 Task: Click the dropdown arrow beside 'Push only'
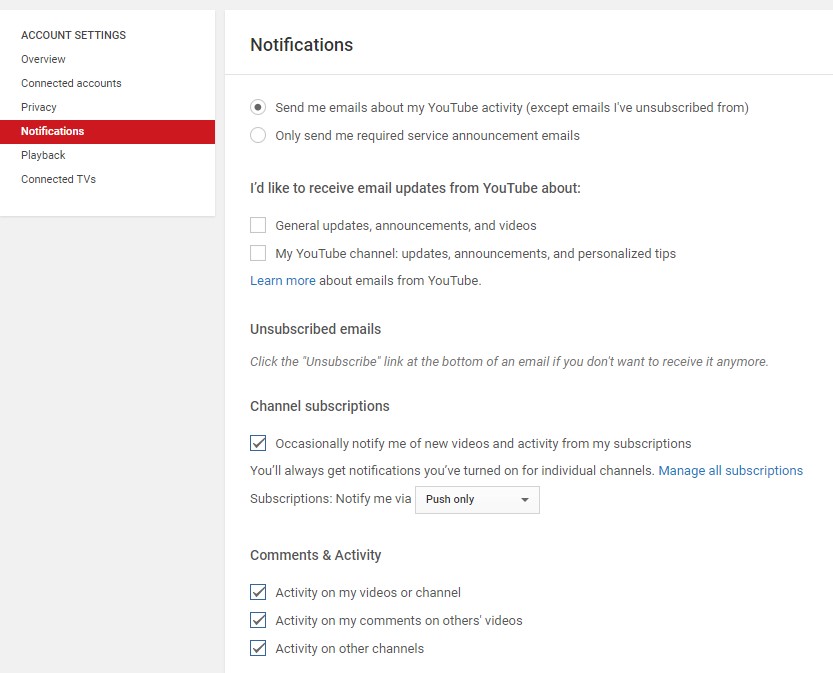point(525,500)
